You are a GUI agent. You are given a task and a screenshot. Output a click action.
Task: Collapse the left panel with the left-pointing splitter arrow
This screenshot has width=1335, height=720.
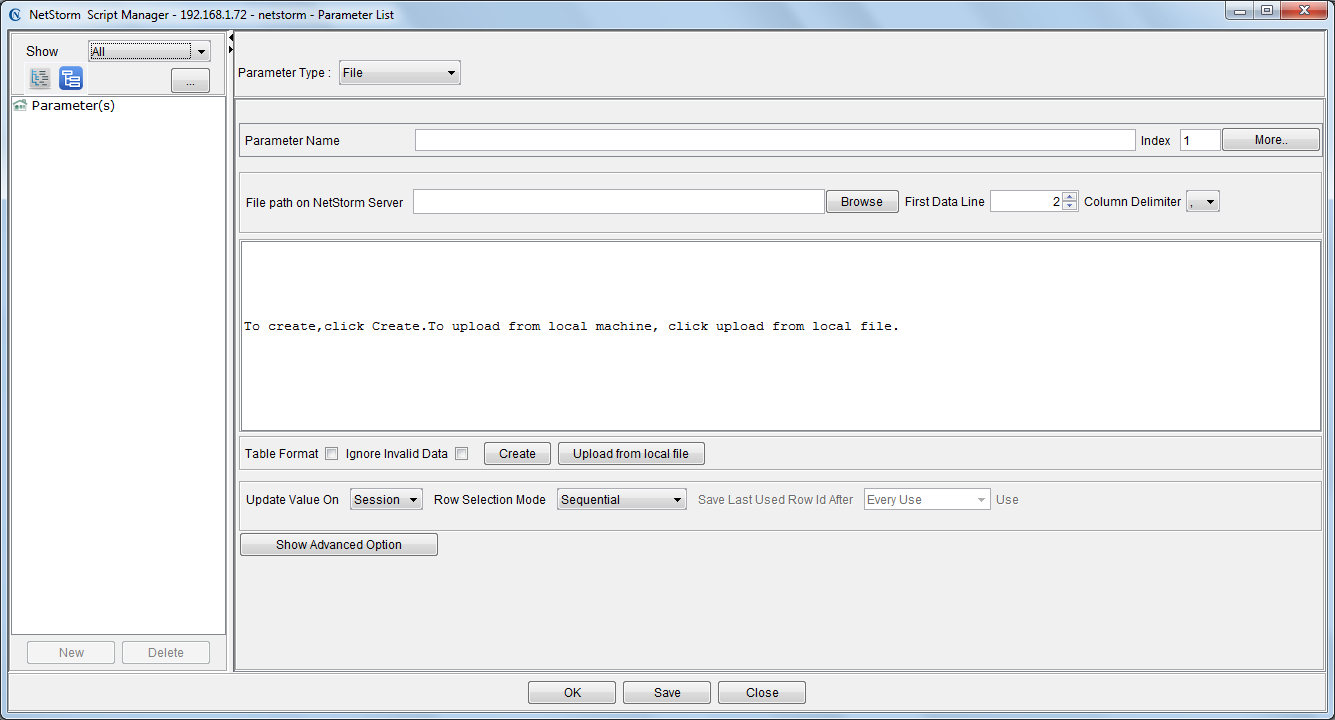(x=231, y=37)
